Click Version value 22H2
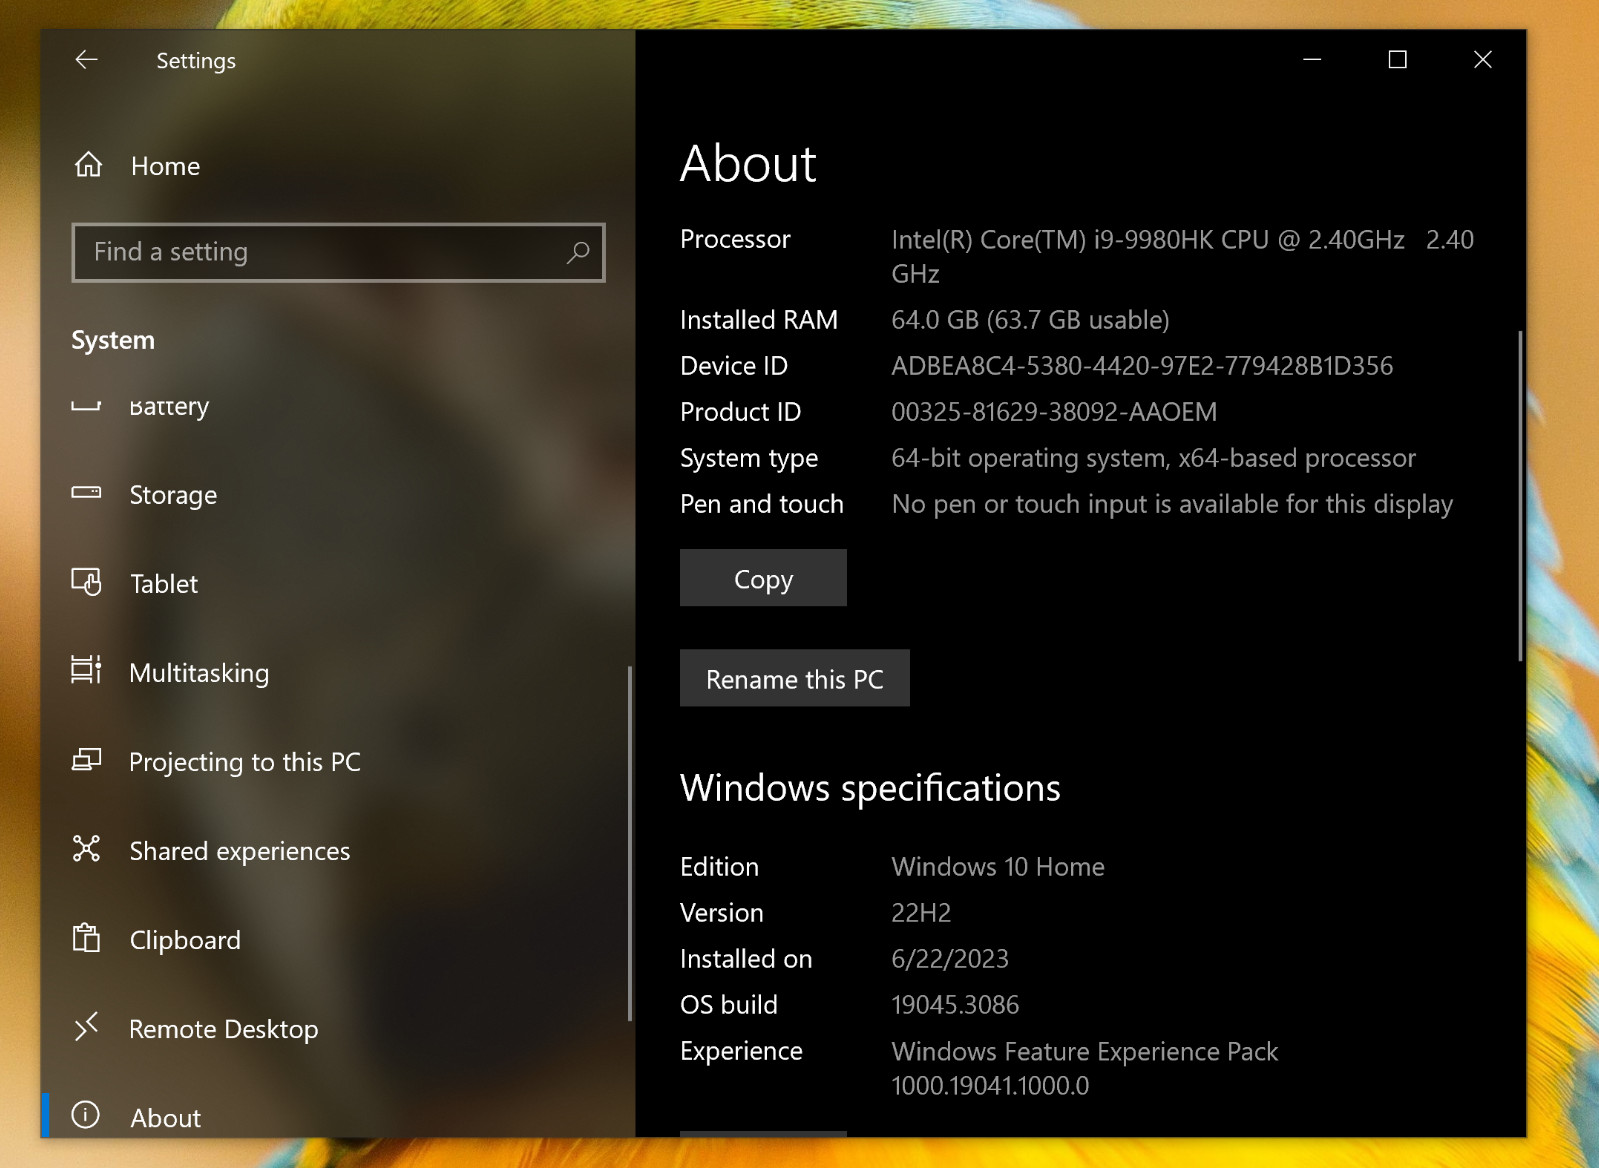Image resolution: width=1599 pixels, height=1168 pixels. (921, 913)
